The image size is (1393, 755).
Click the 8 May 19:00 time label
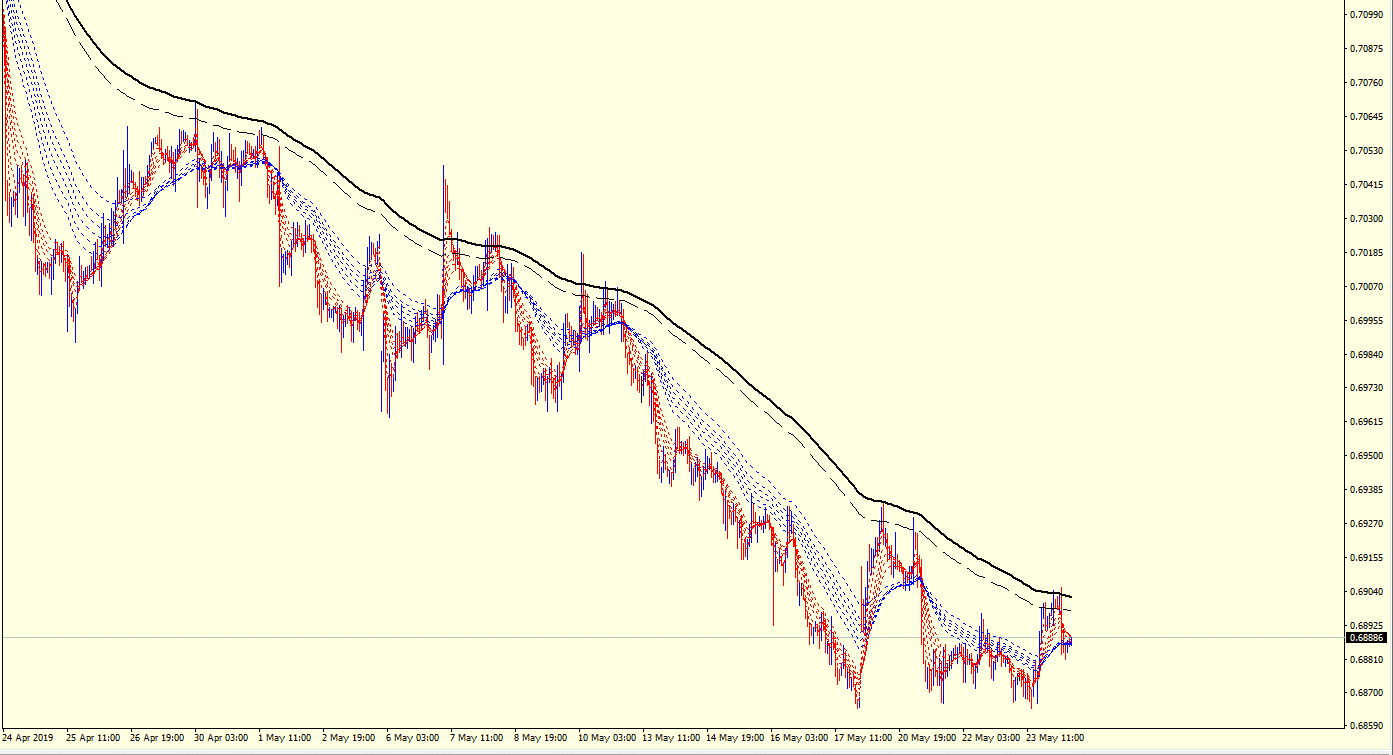(542, 738)
